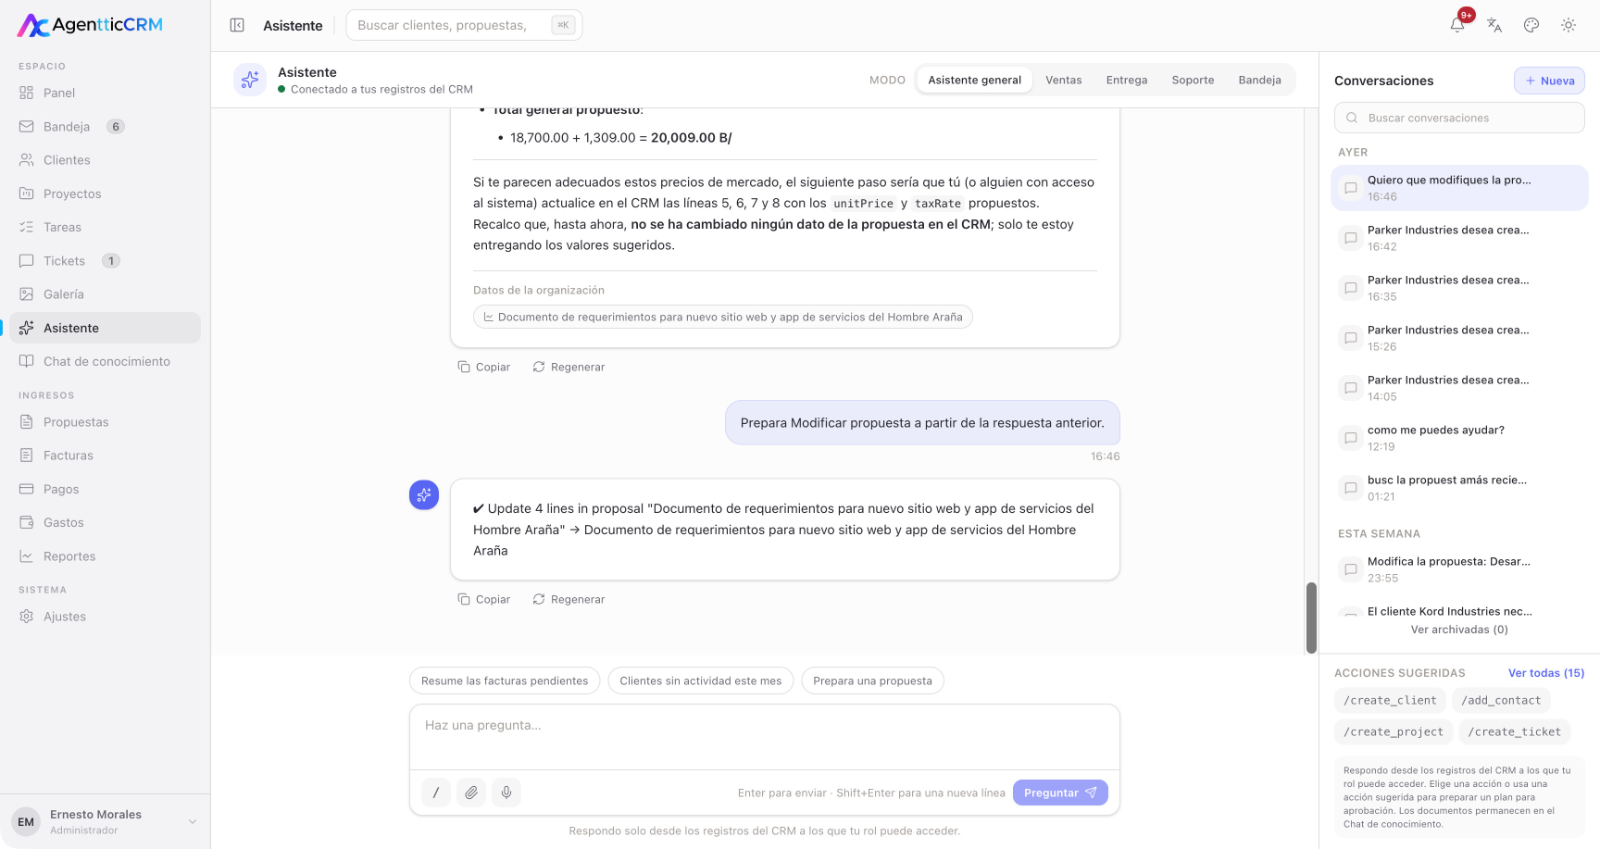Open the notifications bell
The height and width of the screenshot is (849, 1600).
(x=1458, y=25)
